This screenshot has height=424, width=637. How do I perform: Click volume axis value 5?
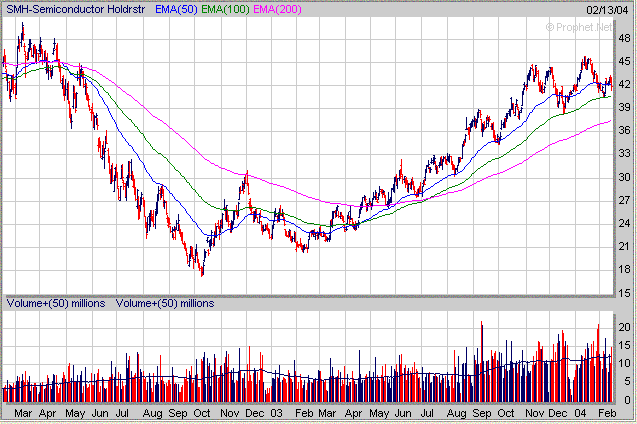[627, 382]
